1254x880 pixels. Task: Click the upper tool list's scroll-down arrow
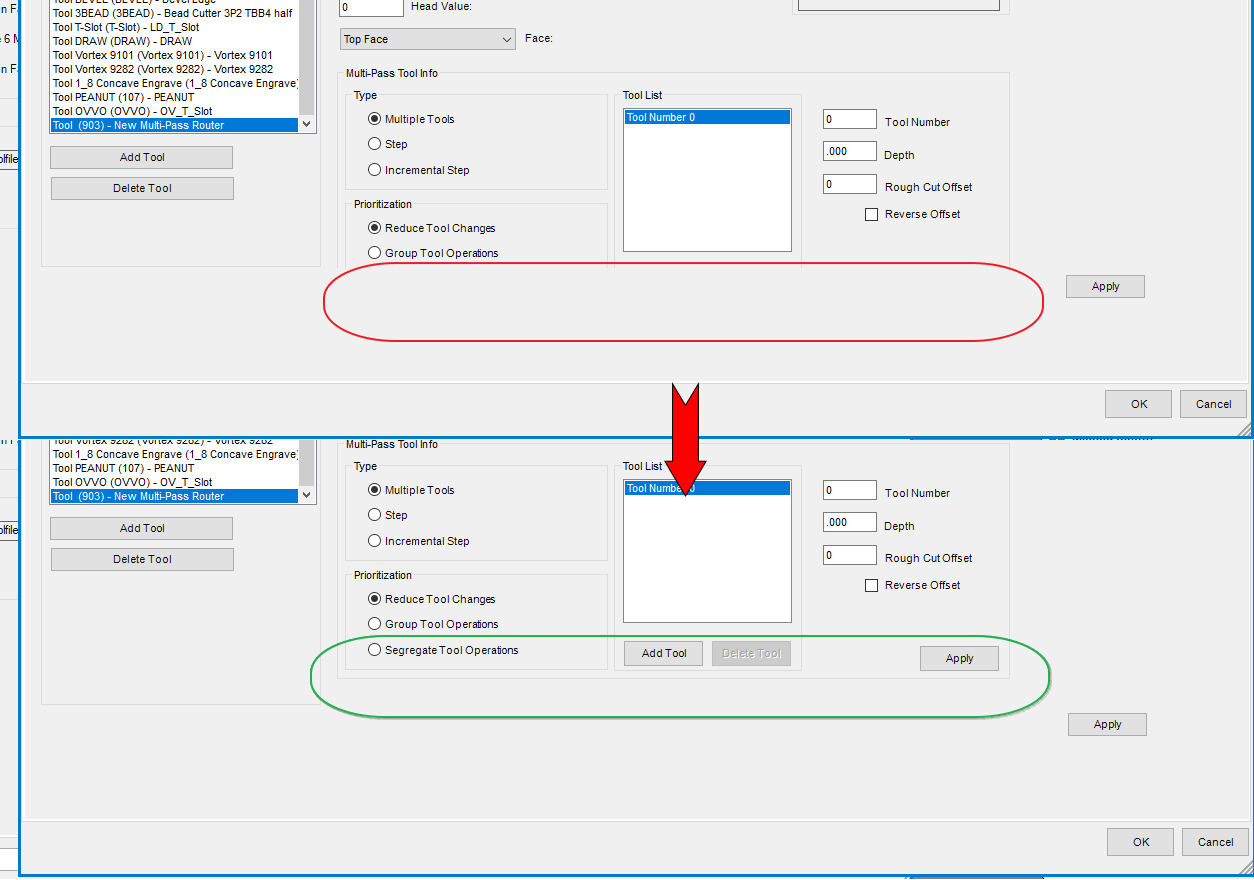pos(307,125)
